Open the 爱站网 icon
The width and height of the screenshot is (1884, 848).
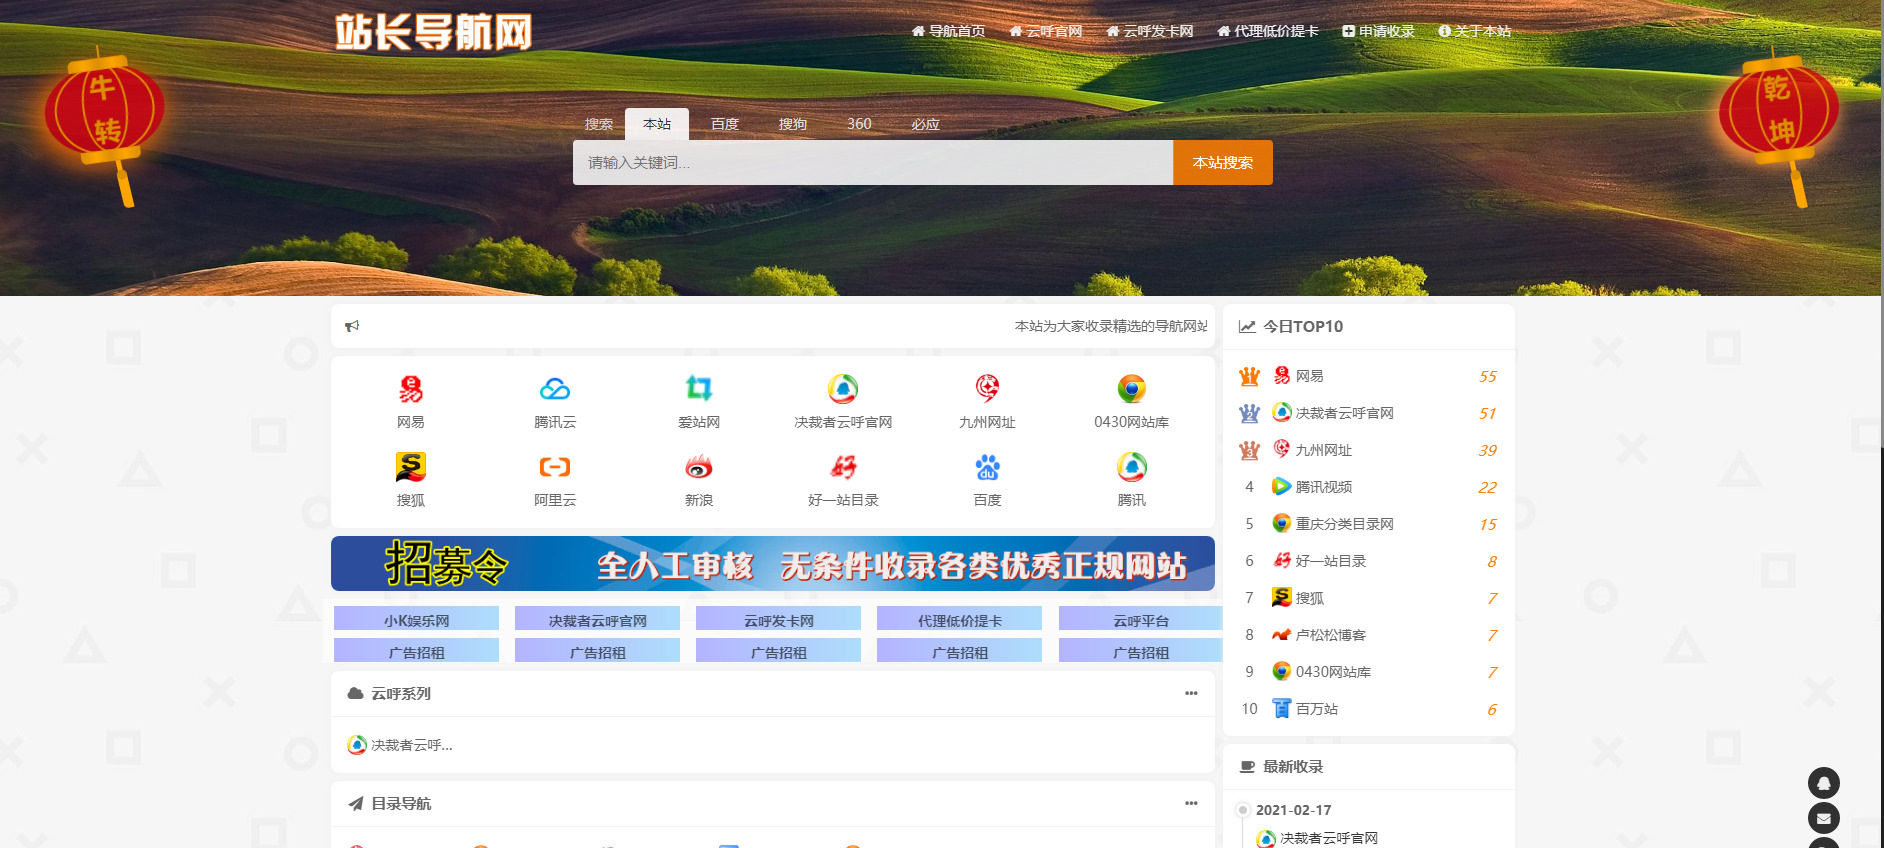(698, 389)
